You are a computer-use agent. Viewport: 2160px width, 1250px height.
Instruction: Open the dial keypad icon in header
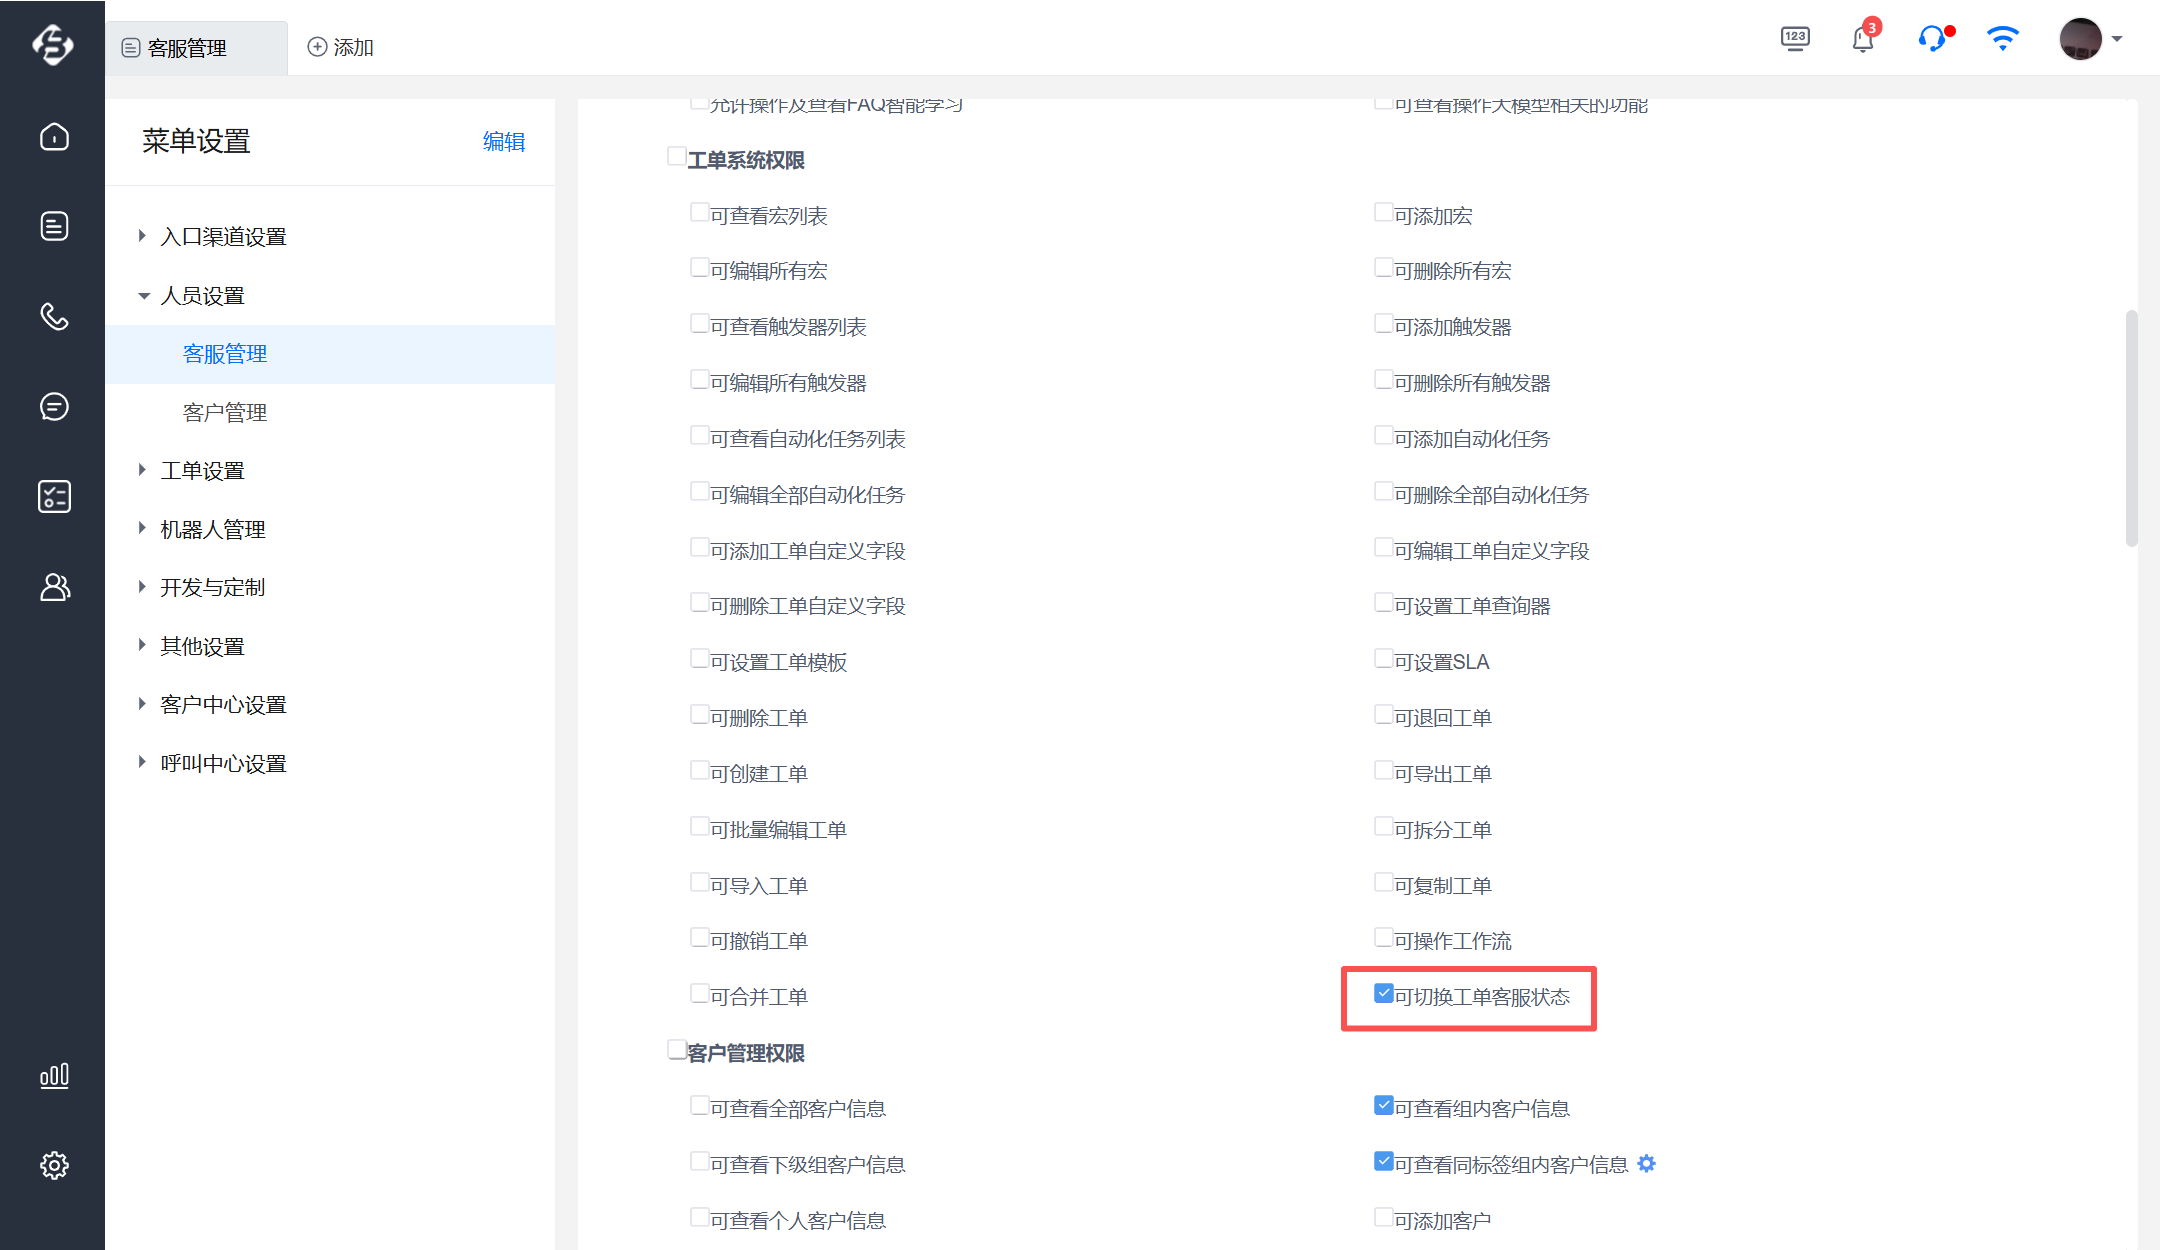1795,39
